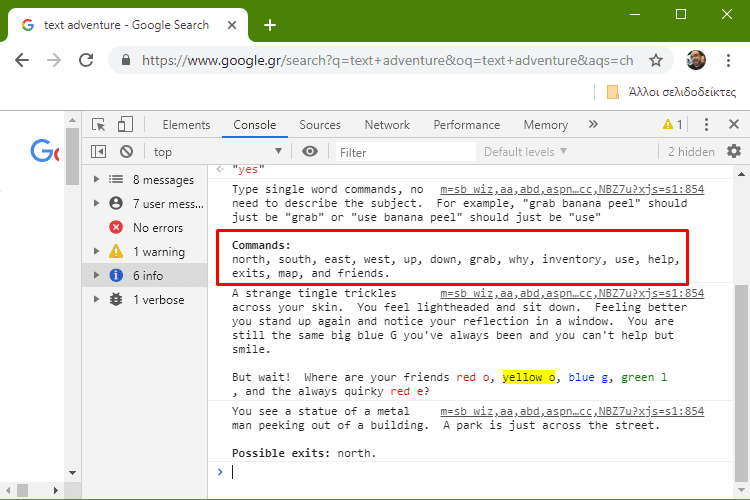This screenshot has width=750, height=500.
Task: Click page scrollbar right arrow
Action: click(x=56, y=490)
